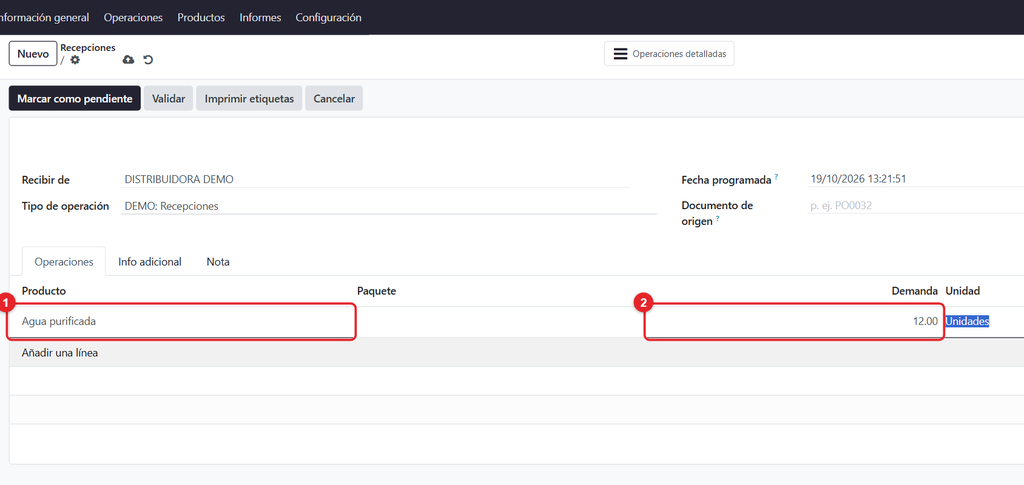1024x485 pixels.
Task: Switch to the Info adicional tab
Action: click(x=150, y=262)
